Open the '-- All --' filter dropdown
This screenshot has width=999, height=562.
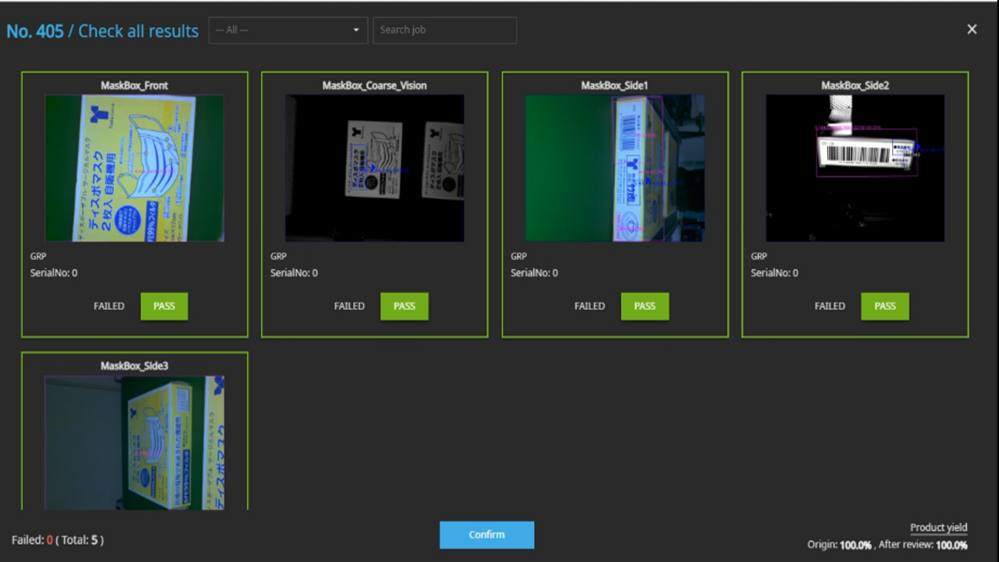coord(288,30)
